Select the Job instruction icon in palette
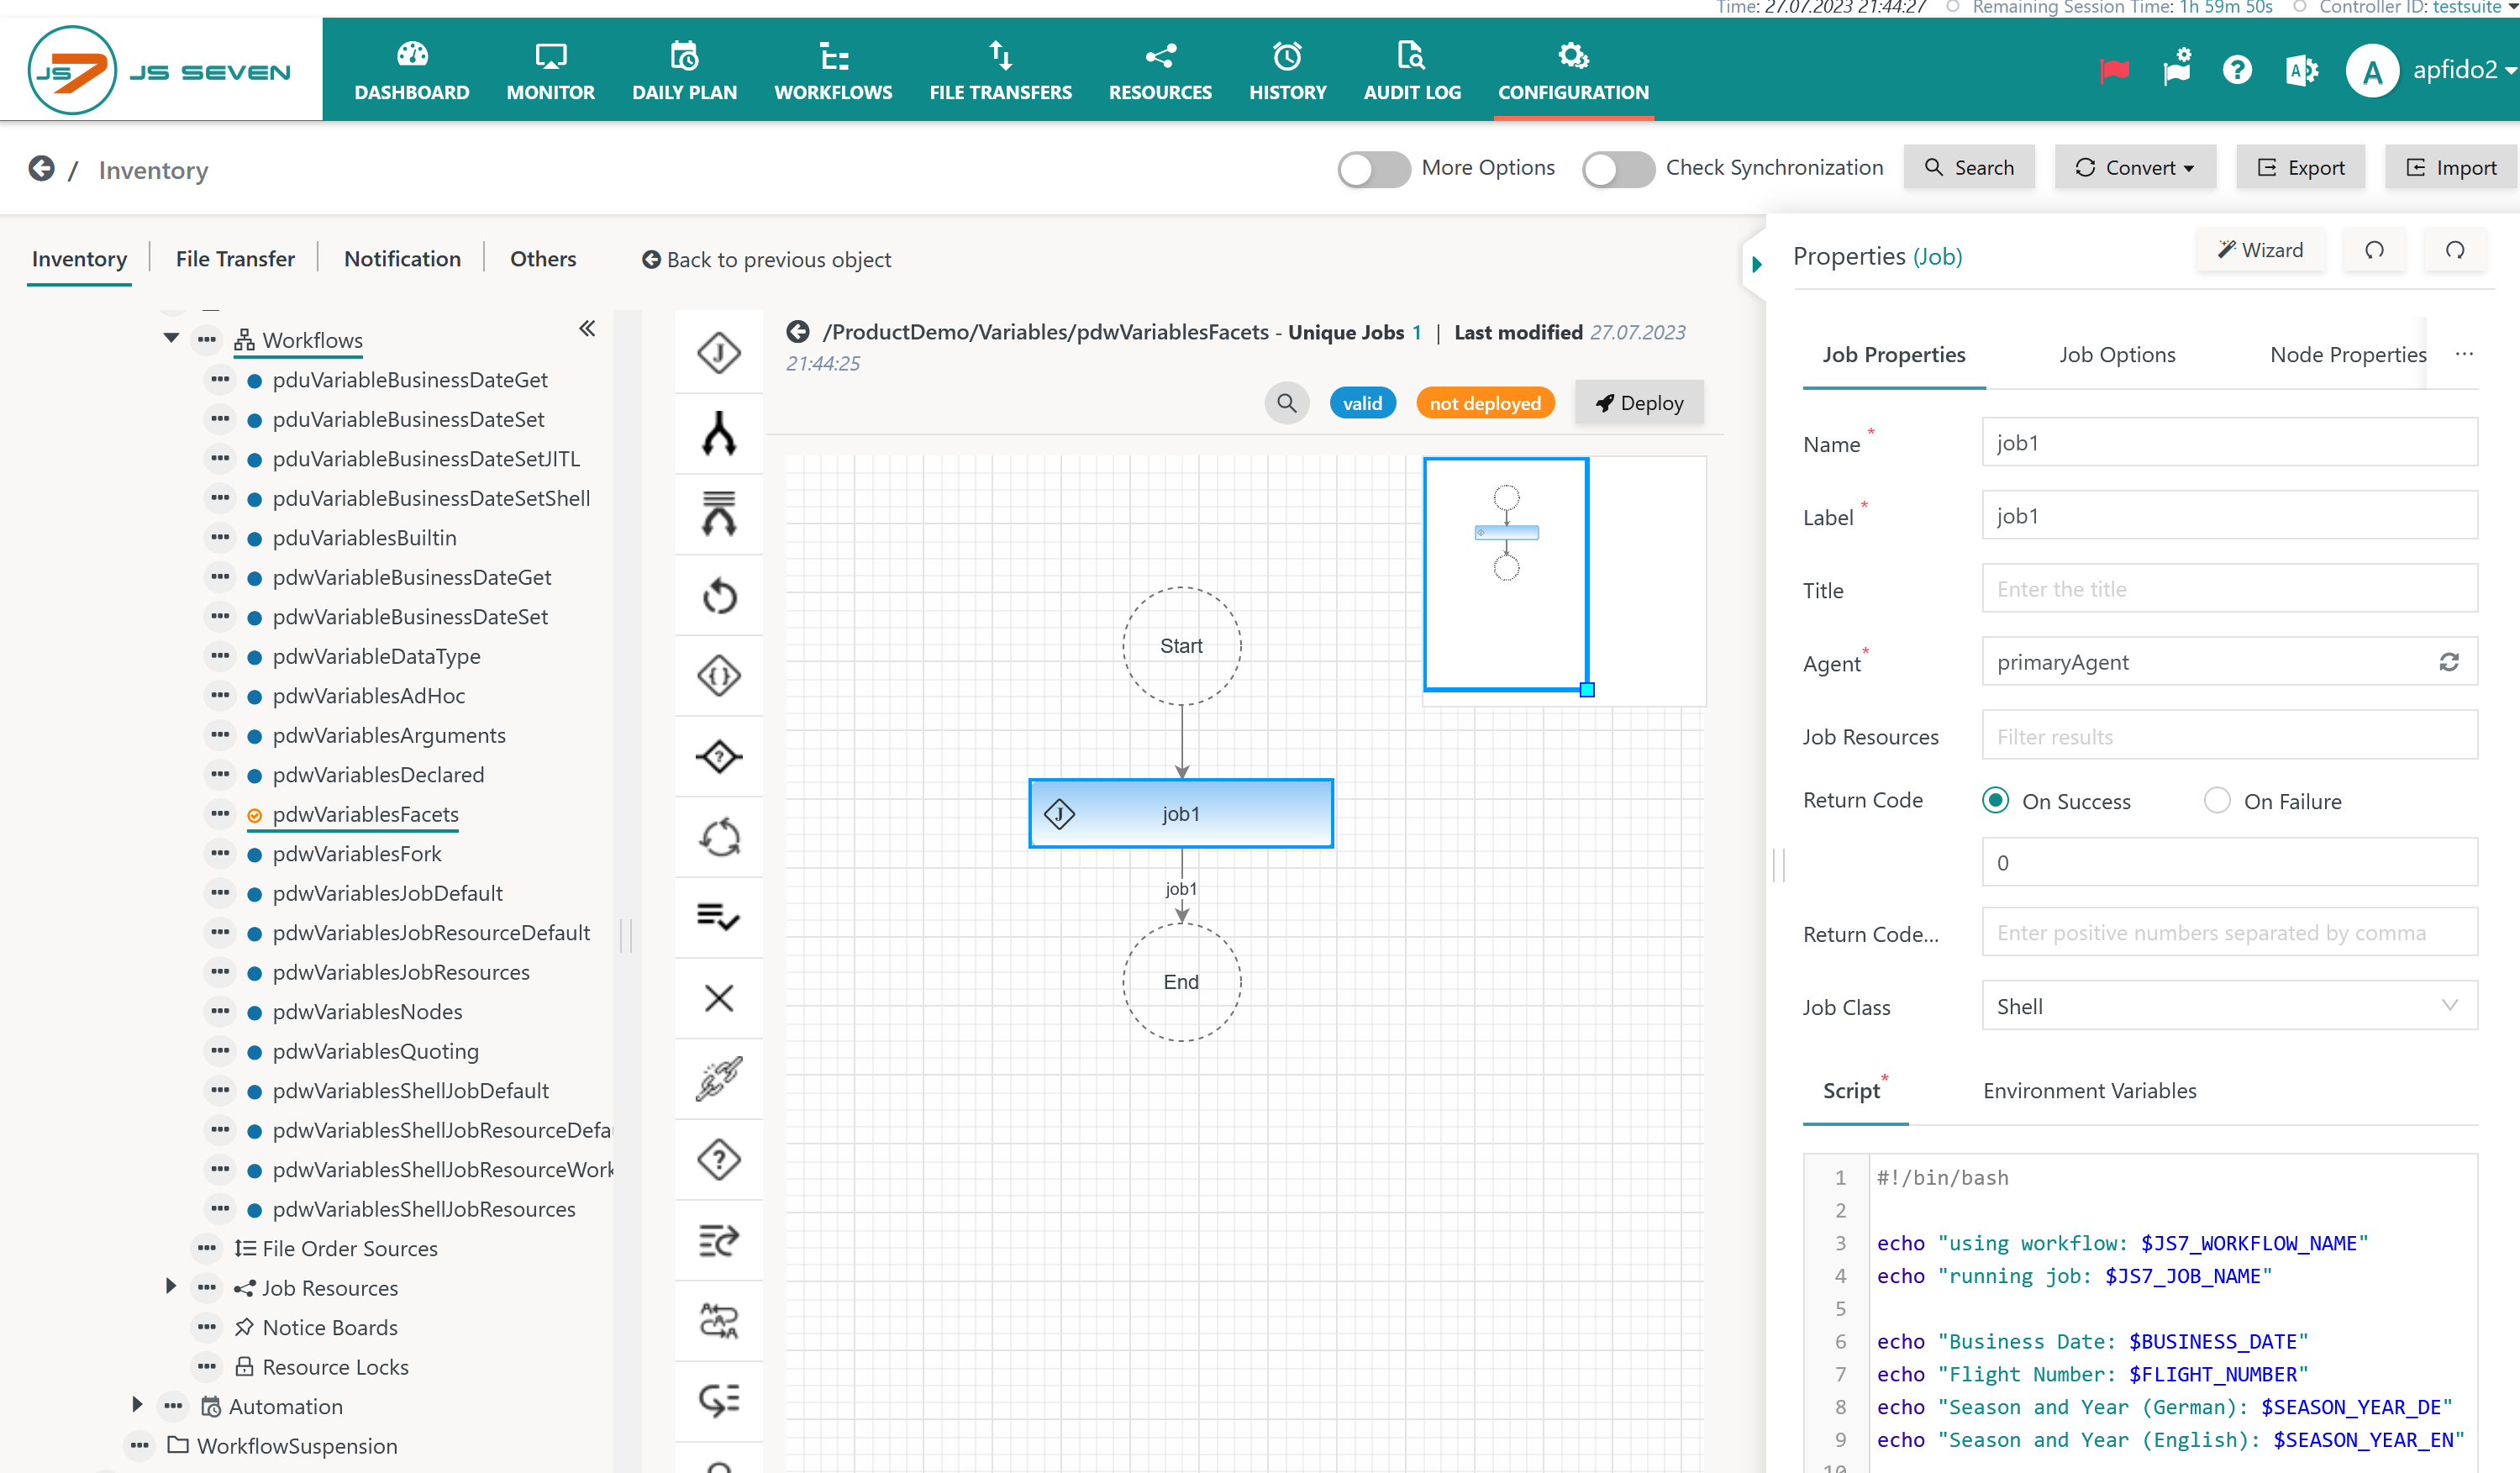The height and width of the screenshot is (1473, 2520). pyautogui.click(x=718, y=352)
